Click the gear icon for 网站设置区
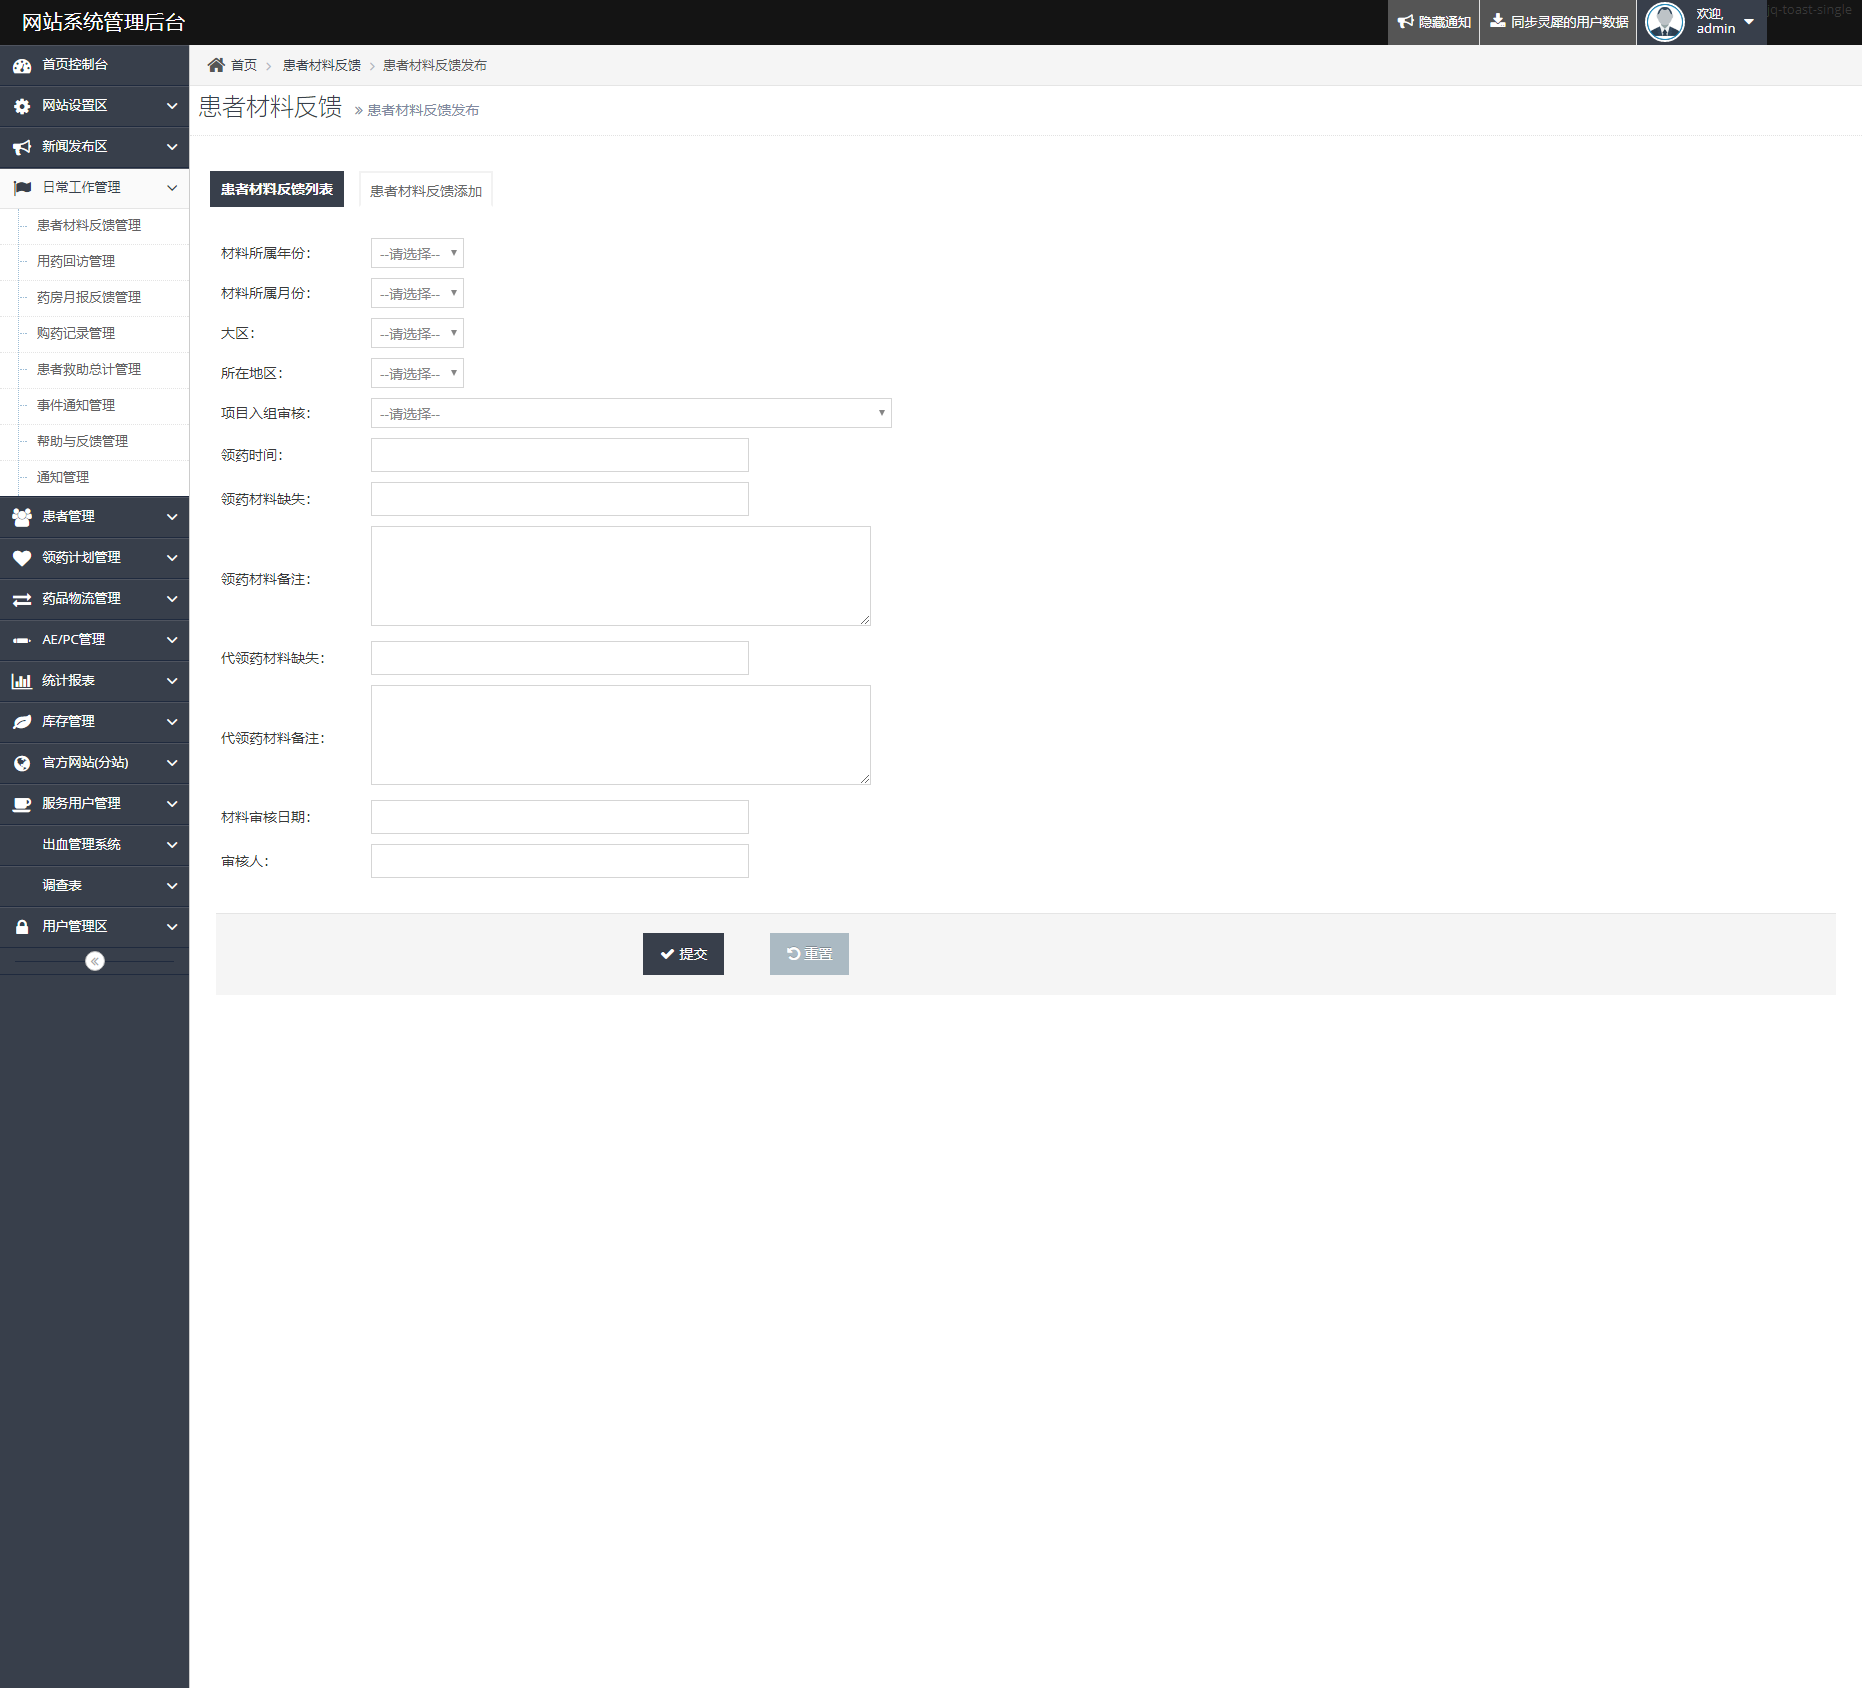Screen dimensions: 1862x1688 [x=22, y=106]
